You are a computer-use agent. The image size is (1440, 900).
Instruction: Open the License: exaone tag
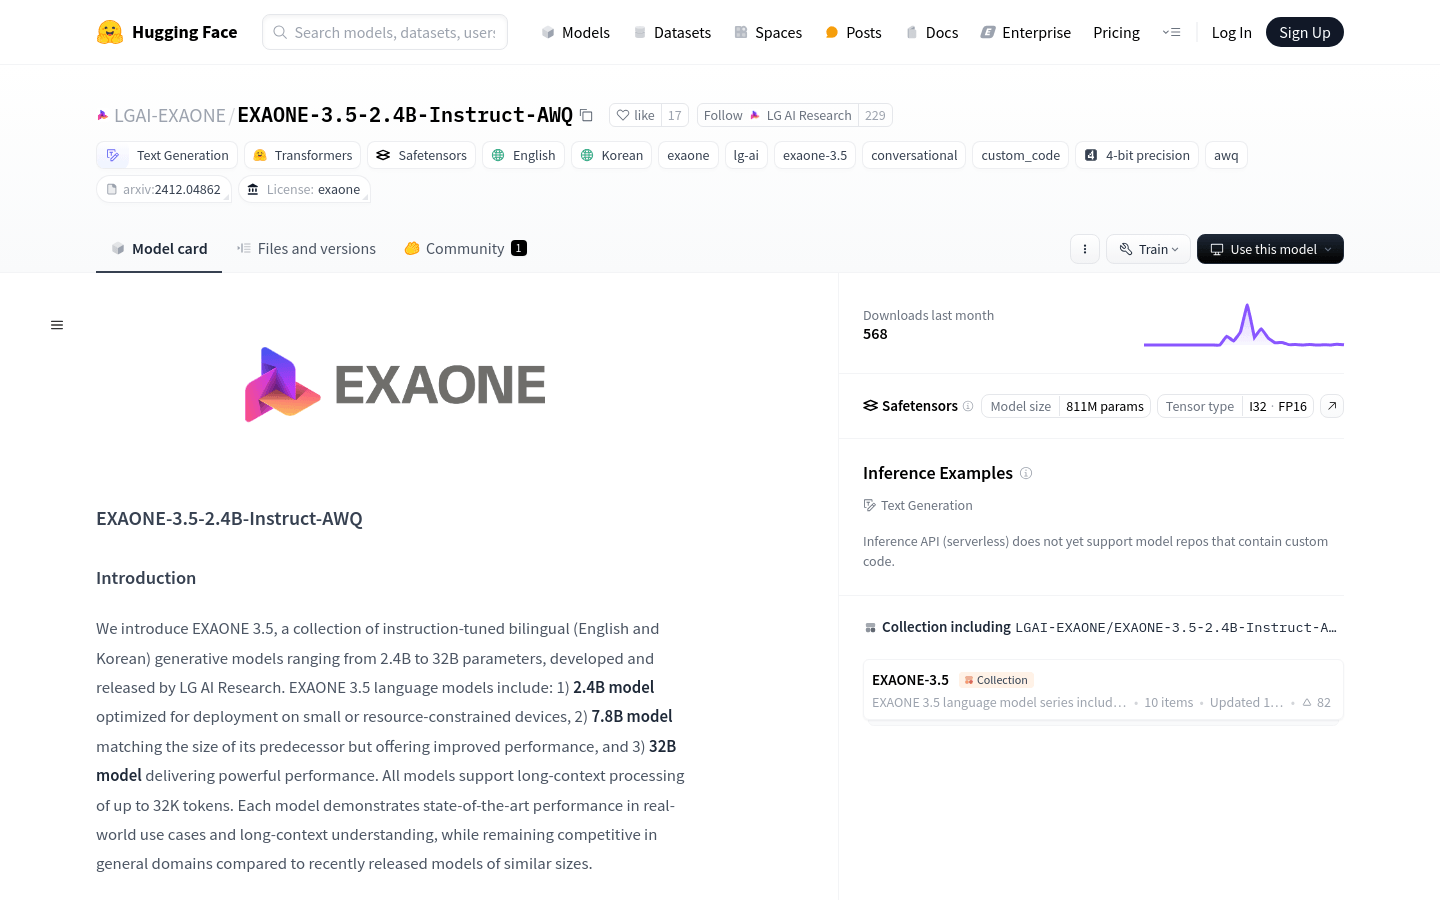tap(304, 189)
